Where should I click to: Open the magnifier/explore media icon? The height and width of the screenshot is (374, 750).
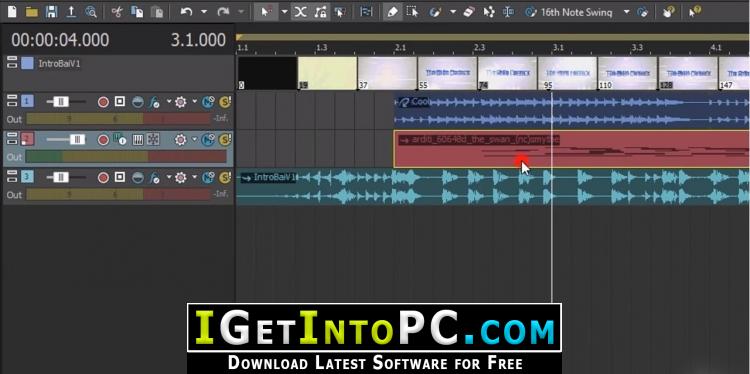tap(90, 12)
